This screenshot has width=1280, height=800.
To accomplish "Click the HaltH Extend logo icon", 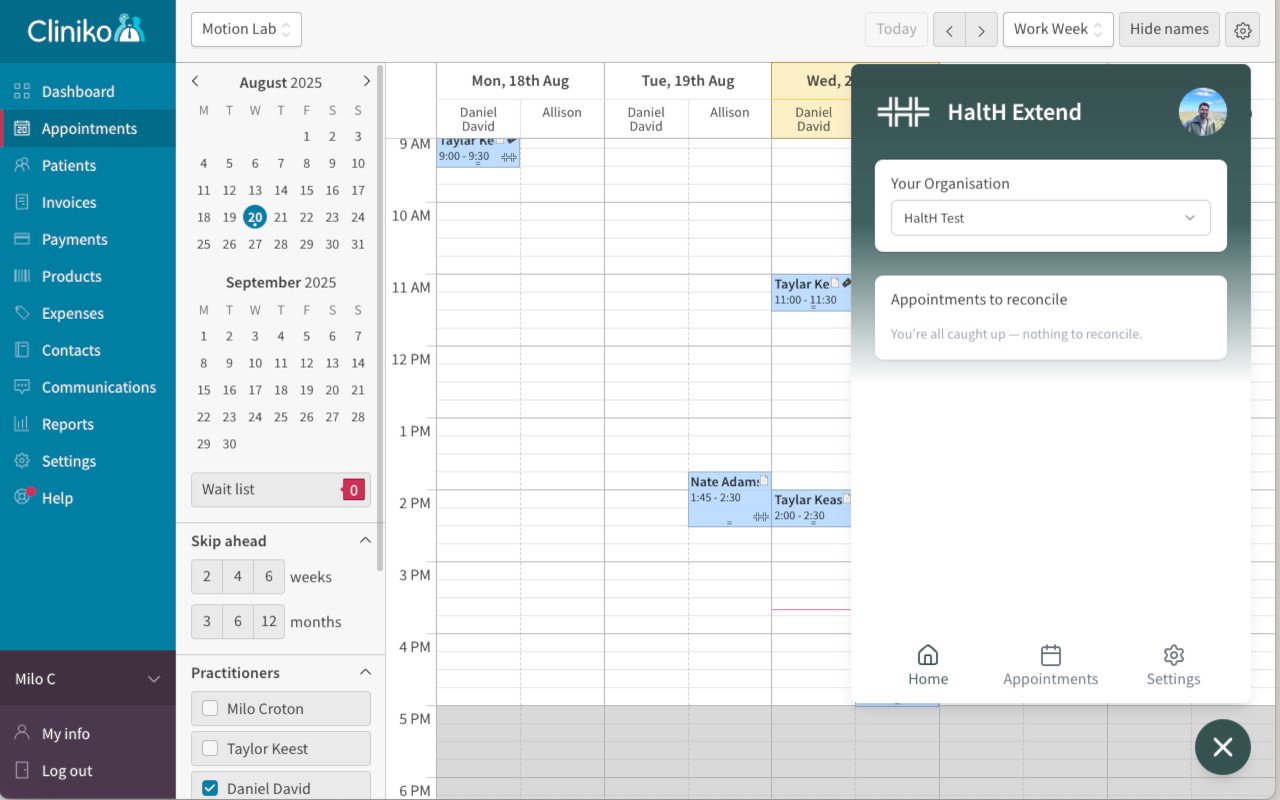I will (903, 112).
